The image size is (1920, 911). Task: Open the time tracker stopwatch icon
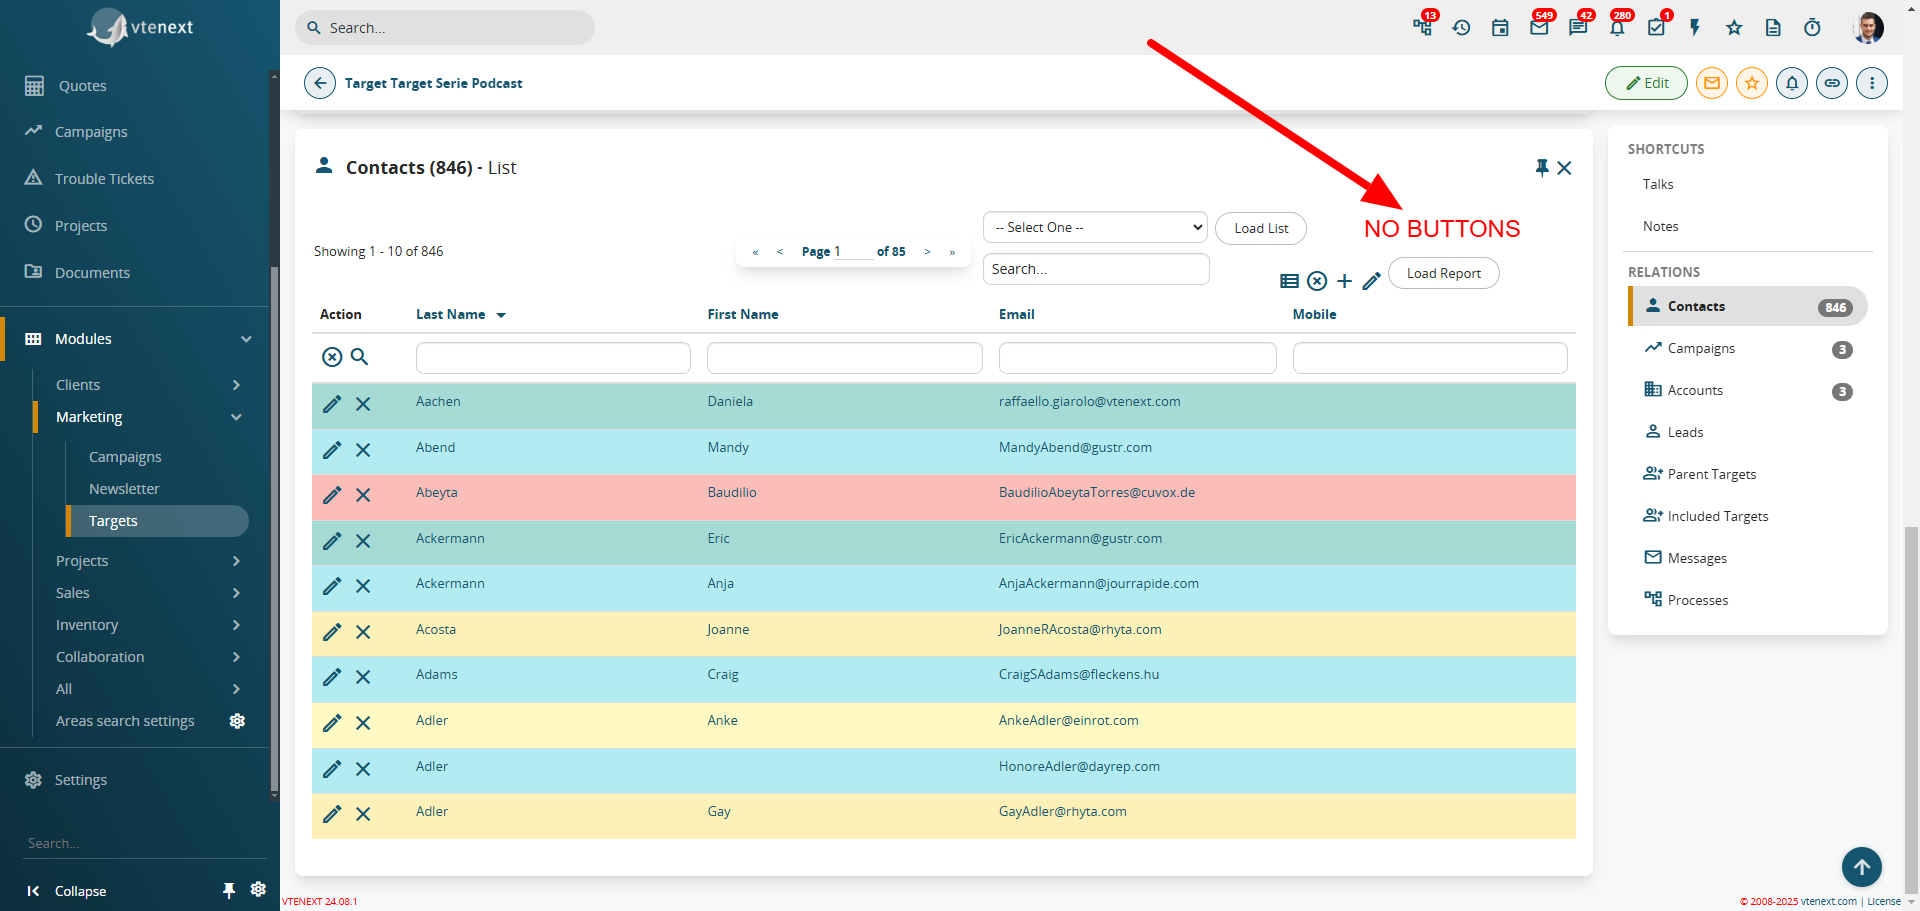click(1812, 28)
